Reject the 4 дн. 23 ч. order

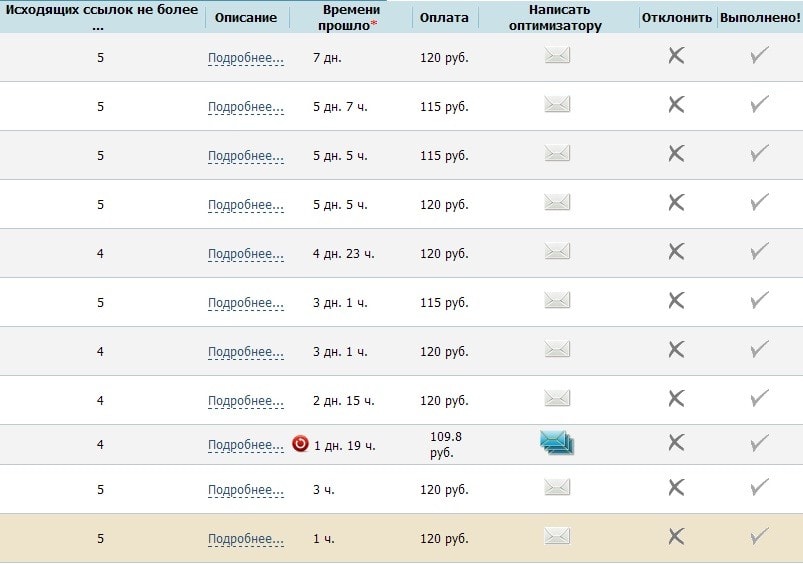[676, 252]
